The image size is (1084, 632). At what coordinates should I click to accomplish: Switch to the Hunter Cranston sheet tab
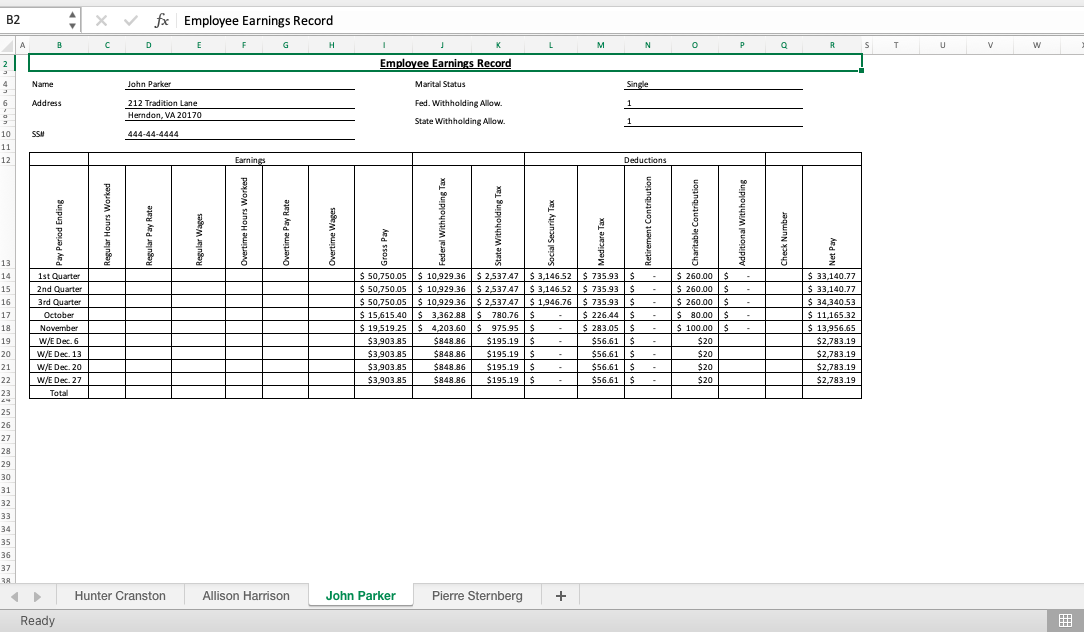[x=120, y=595]
